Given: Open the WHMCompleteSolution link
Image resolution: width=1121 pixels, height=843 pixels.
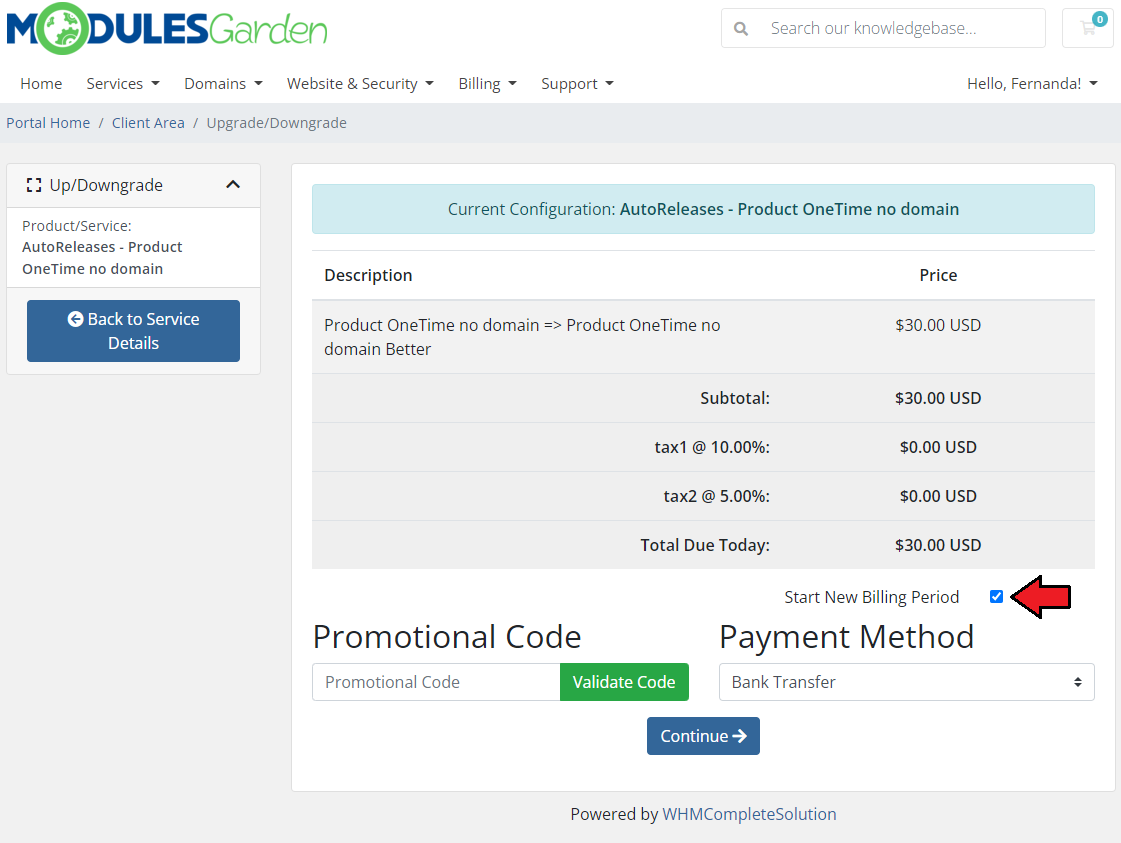Looking at the screenshot, I should [749, 814].
